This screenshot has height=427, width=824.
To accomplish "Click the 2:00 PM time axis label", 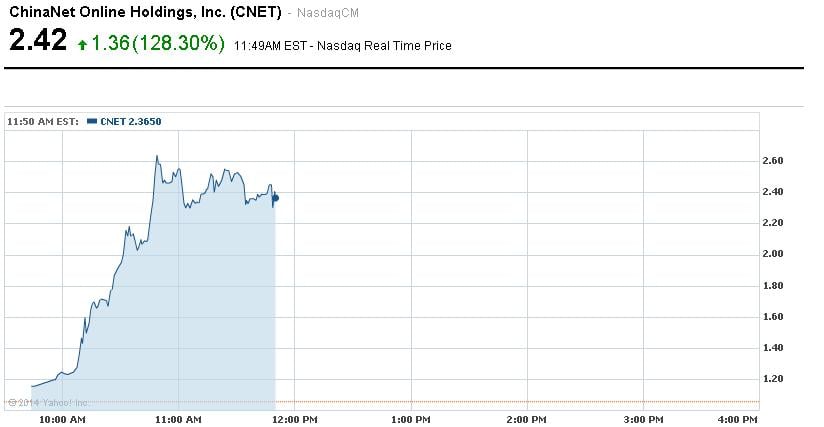I will [529, 419].
